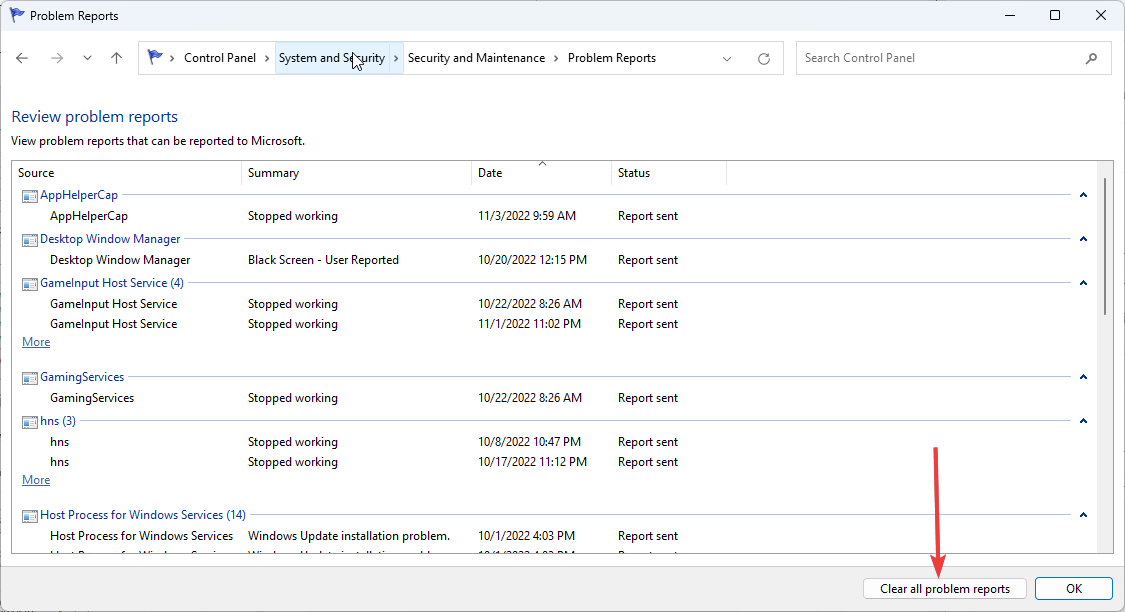Open the AppHelperCap group header link

click(79, 195)
